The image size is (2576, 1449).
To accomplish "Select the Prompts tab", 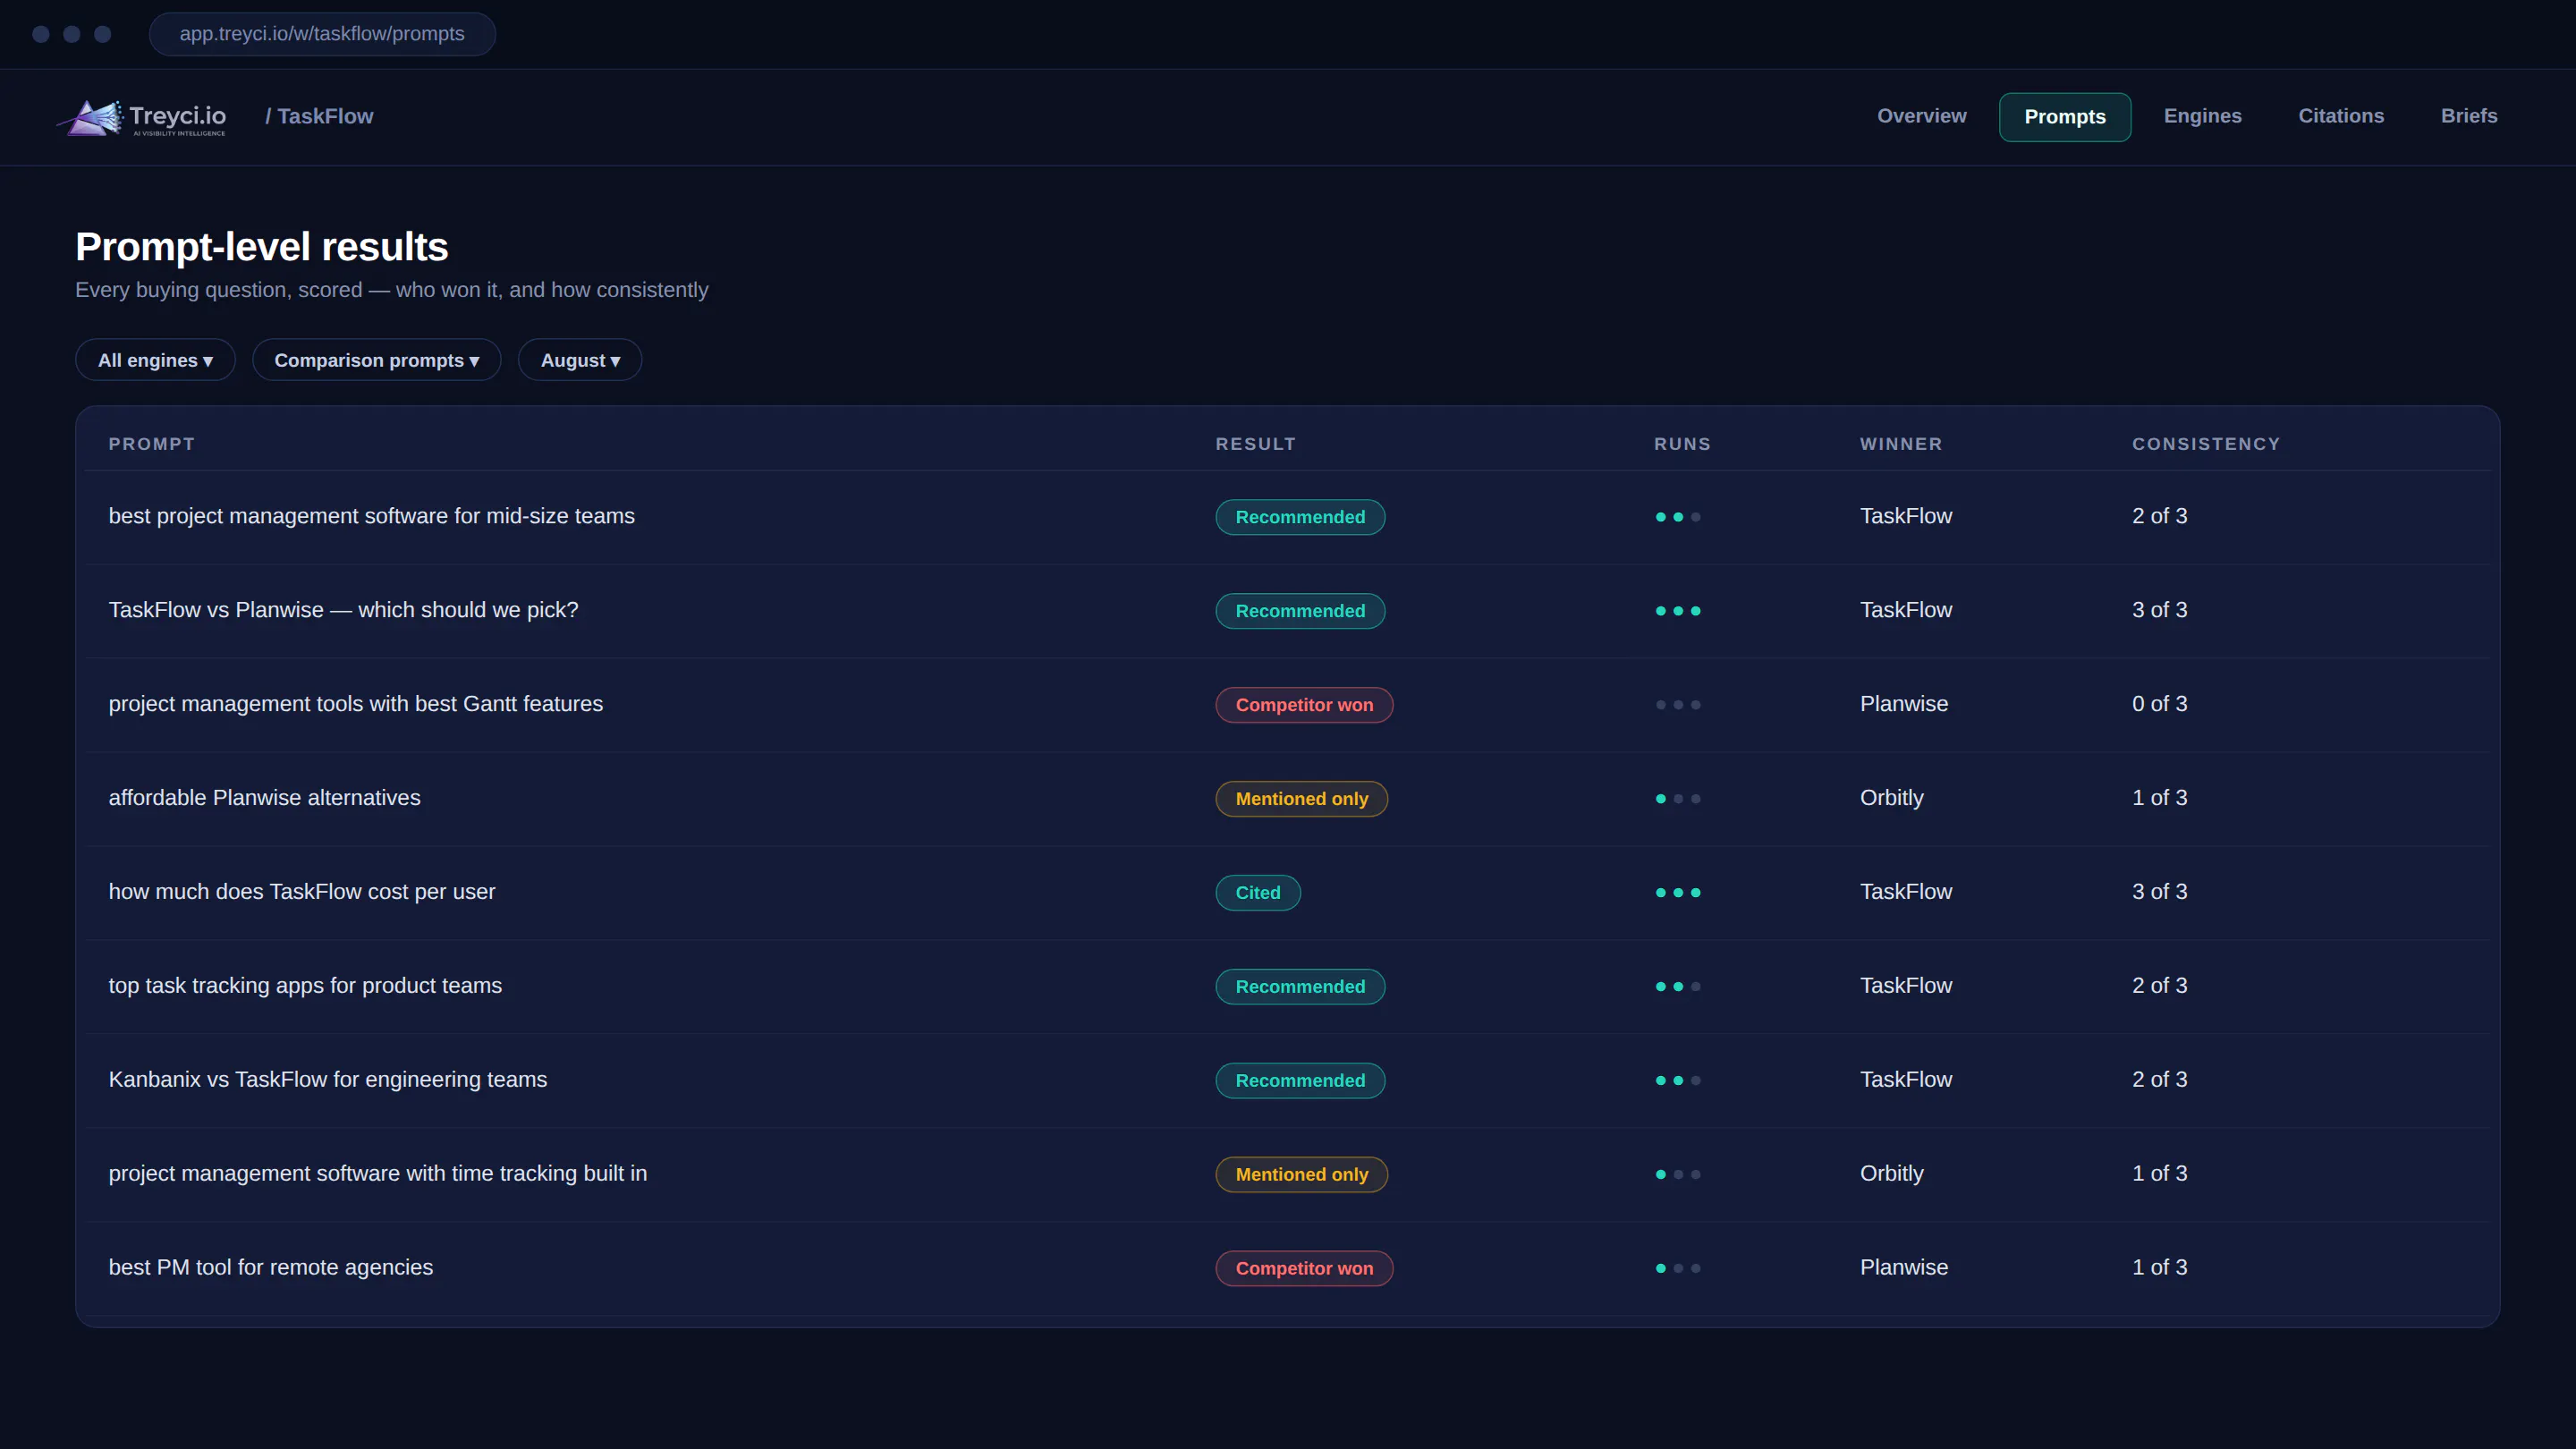I will click(x=2064, y=117).
